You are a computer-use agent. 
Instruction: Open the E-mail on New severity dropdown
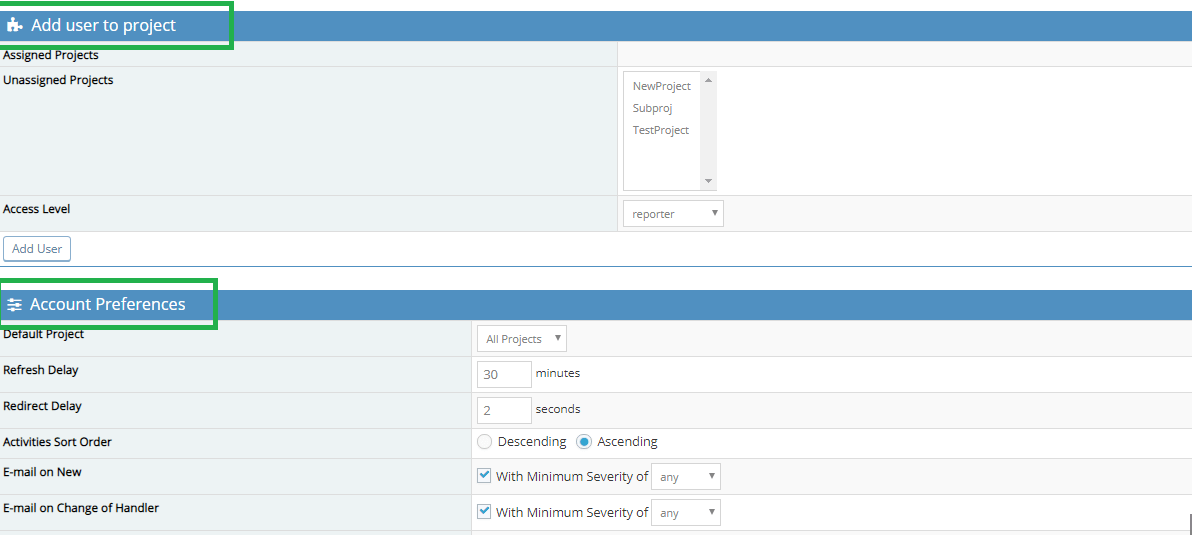point(686,477)
